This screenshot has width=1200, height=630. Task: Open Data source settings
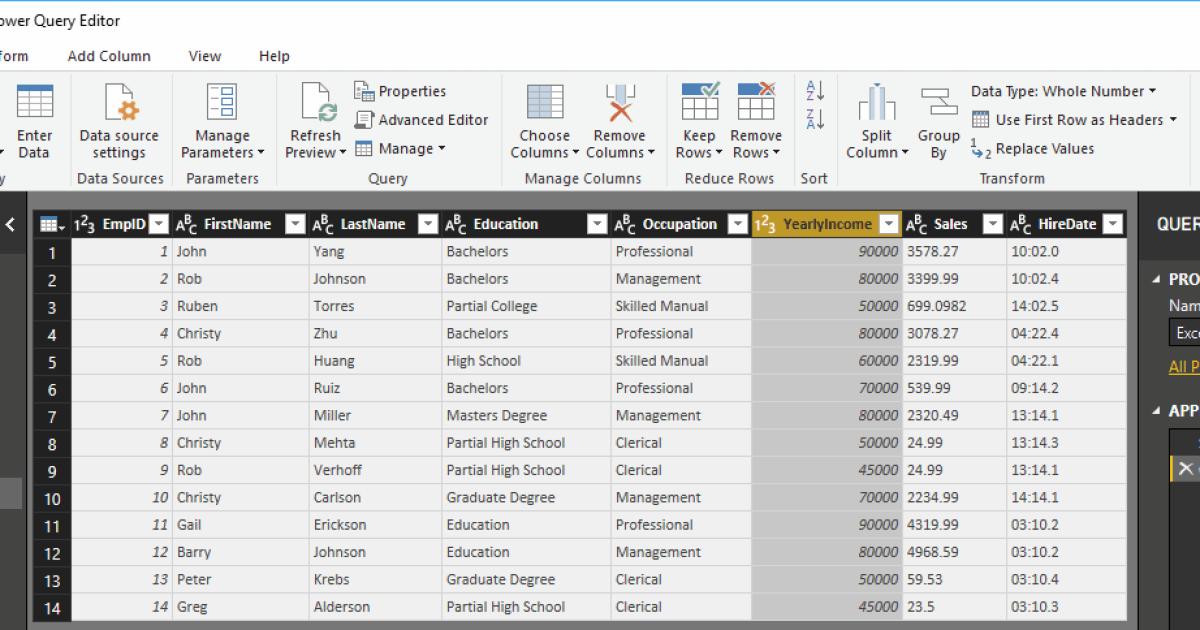click(x=118, y=122)
